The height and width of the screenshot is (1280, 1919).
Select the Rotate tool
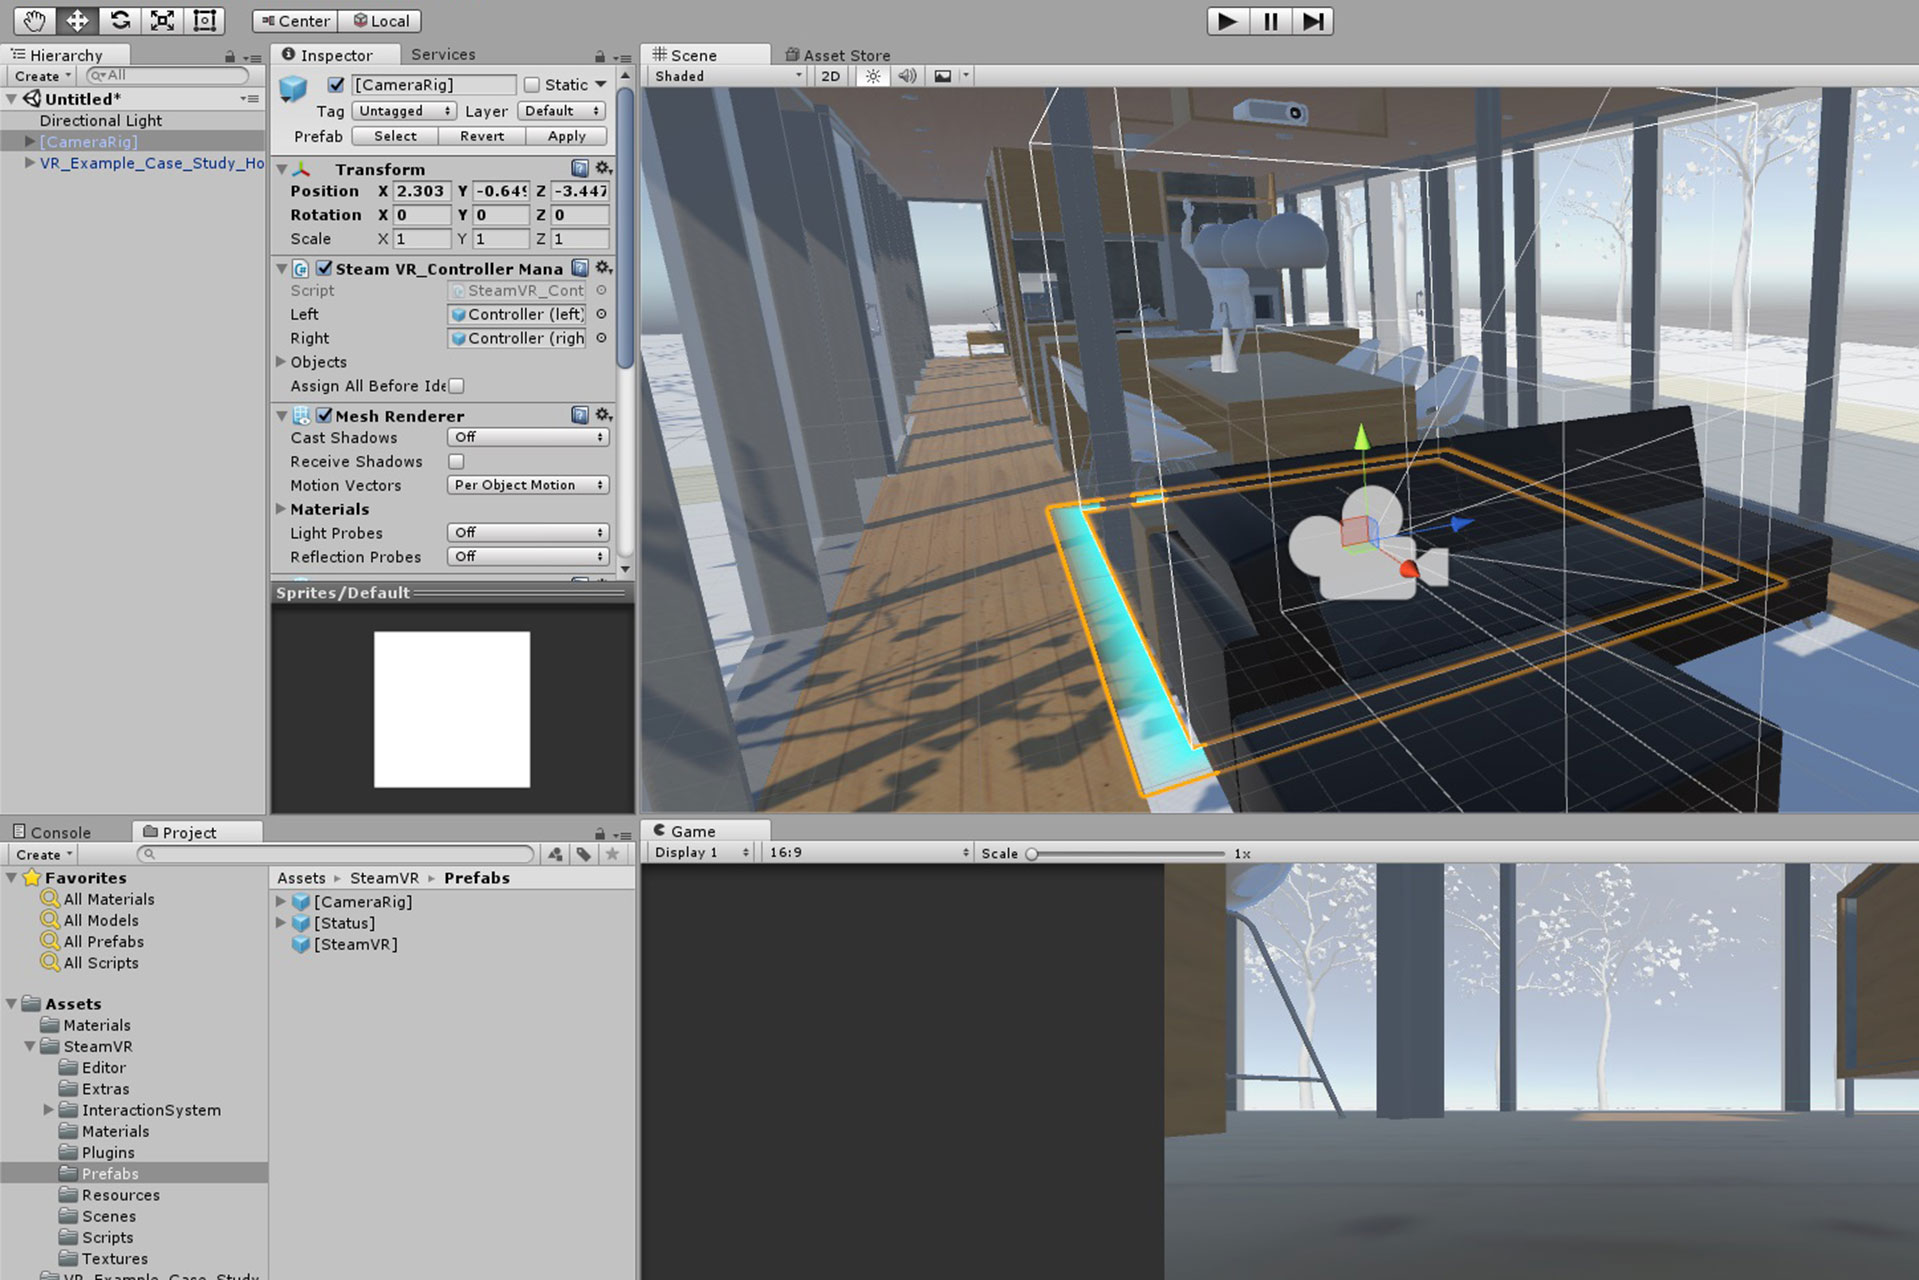click(120, 20)
